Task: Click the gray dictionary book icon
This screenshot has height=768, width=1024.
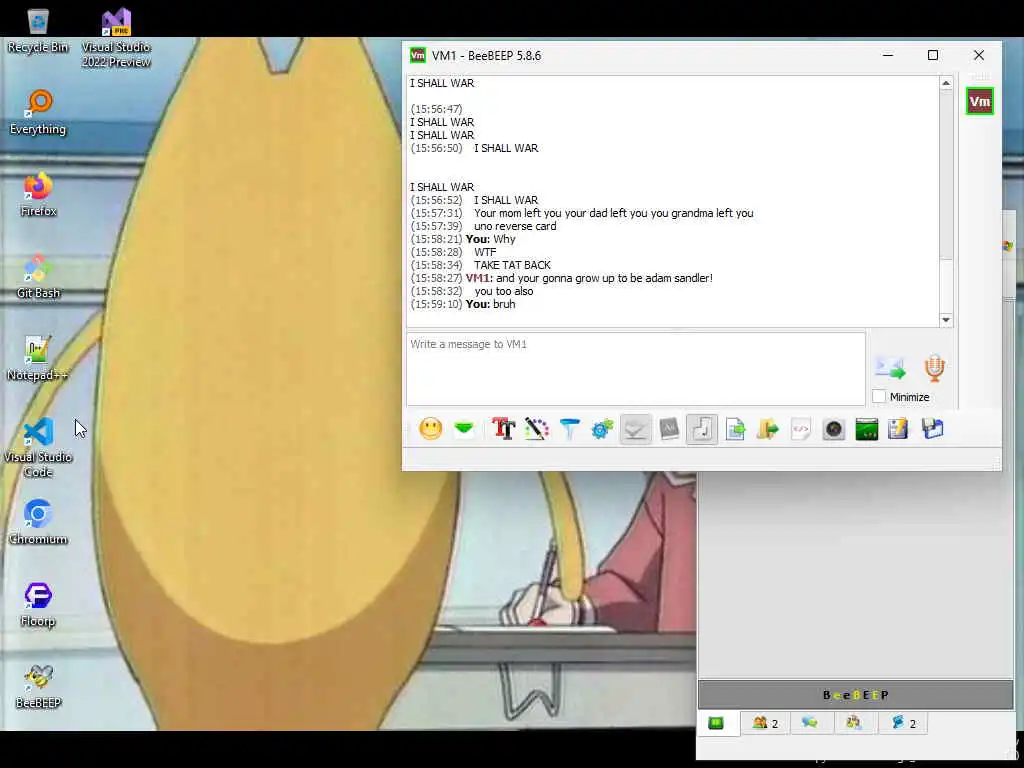Action: [x=669, y=429]
